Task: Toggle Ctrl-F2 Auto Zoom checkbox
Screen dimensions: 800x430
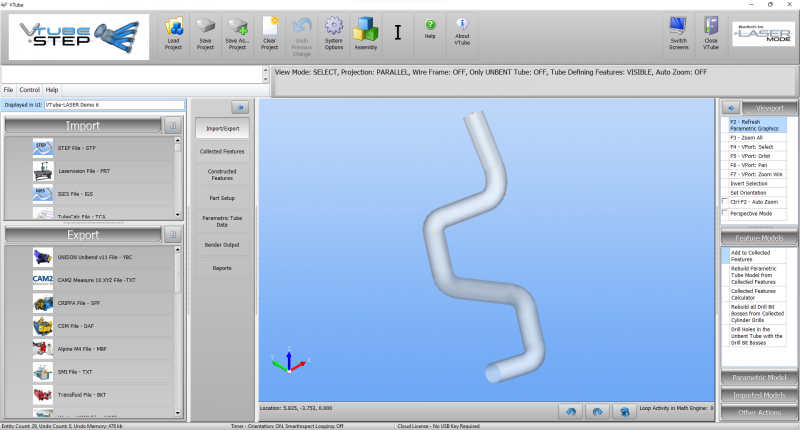Action: 725,201
